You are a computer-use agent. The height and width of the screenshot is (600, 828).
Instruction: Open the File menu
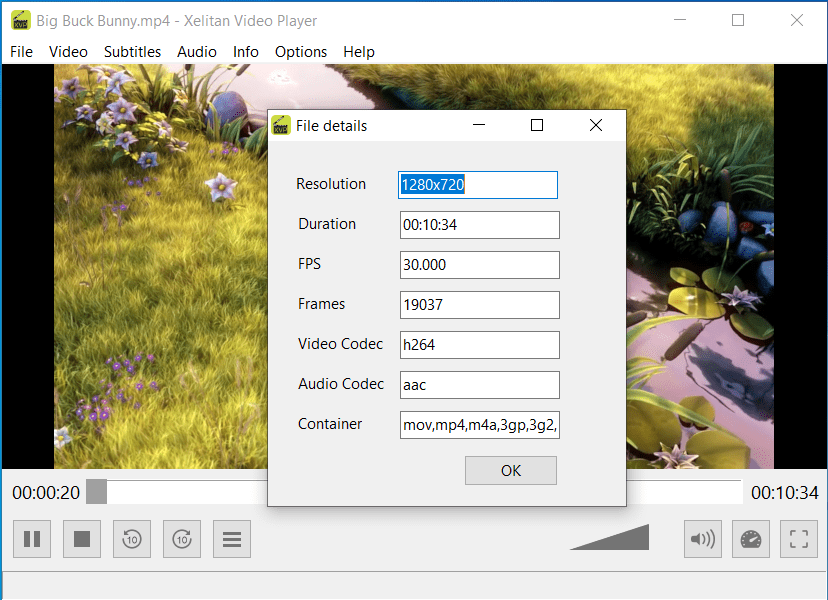coord(21,52)
